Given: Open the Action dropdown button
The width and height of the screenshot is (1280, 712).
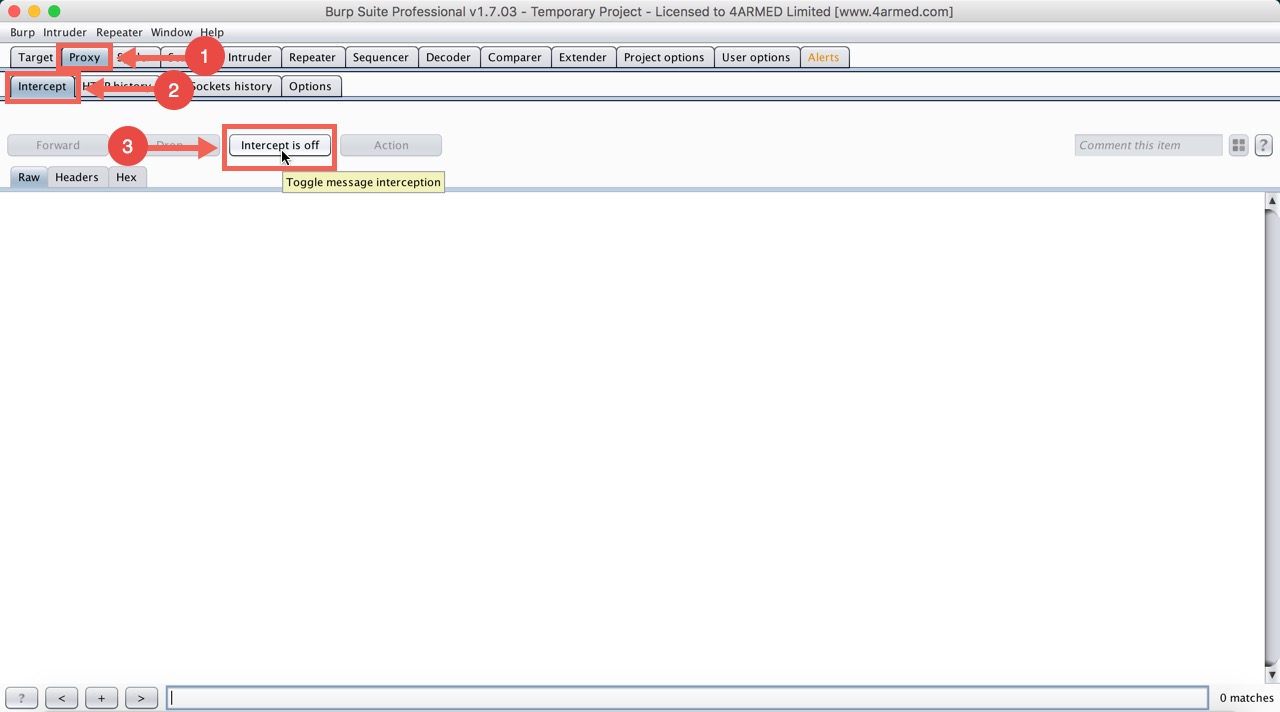Looking at the screenshot, I should coord(391,145).
